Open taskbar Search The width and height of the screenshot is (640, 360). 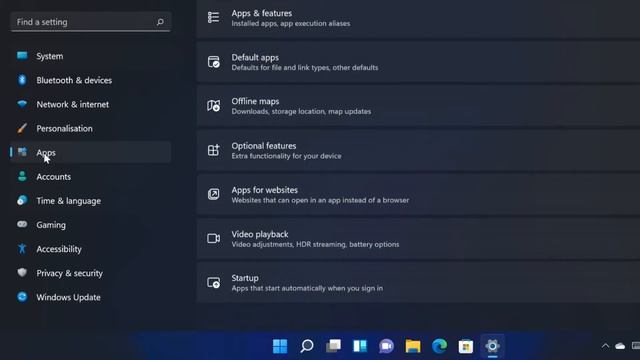point(307,346)
